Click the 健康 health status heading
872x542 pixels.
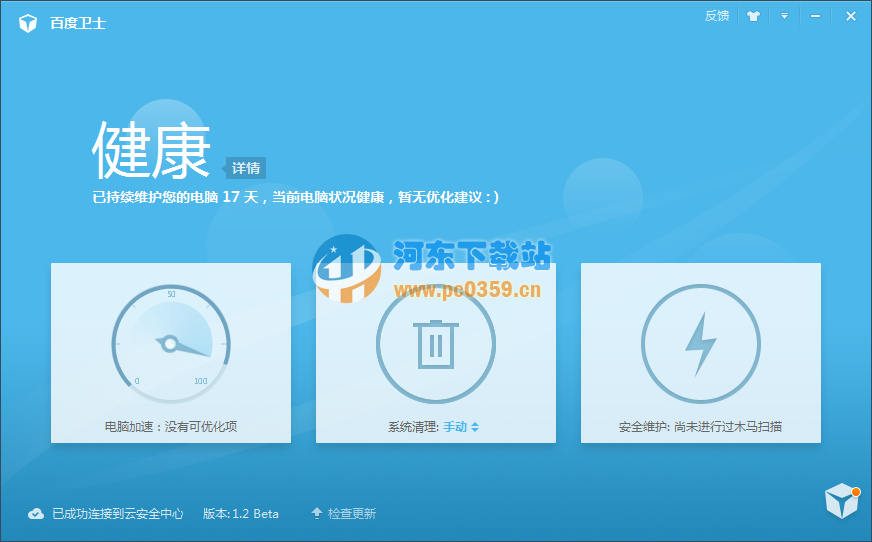151,150
